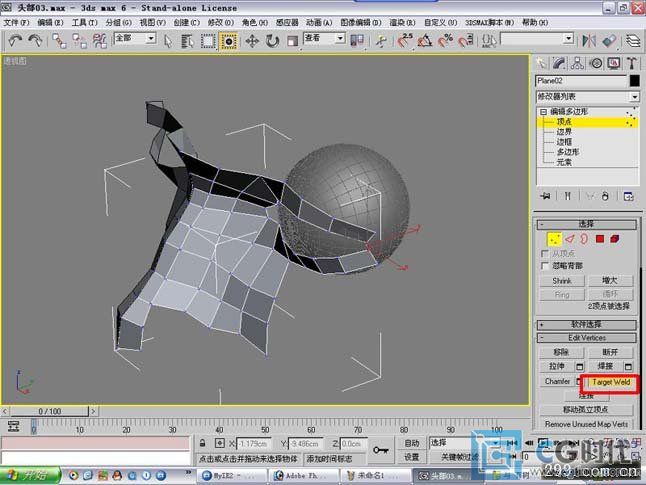Select the Border sub-object level icon

point(584,239)
